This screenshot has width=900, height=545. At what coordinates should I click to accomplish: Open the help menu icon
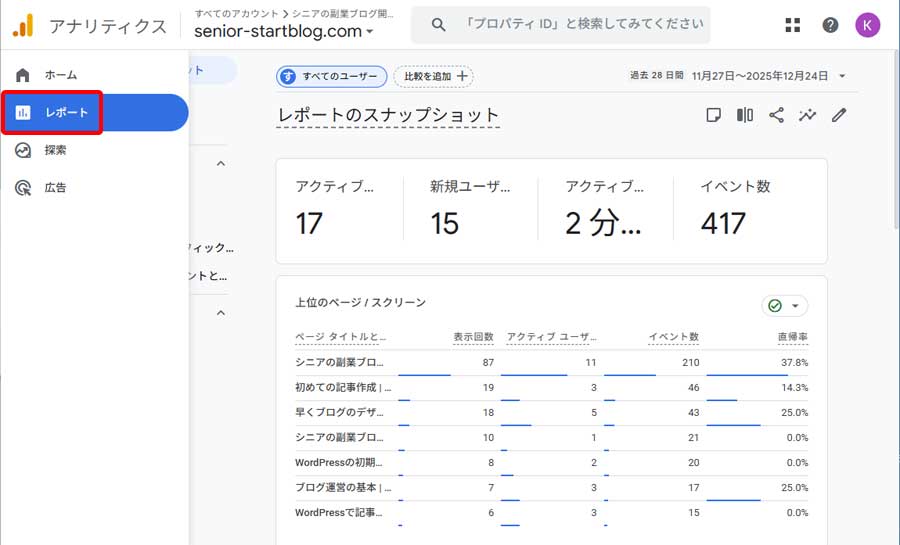(830, 25)
